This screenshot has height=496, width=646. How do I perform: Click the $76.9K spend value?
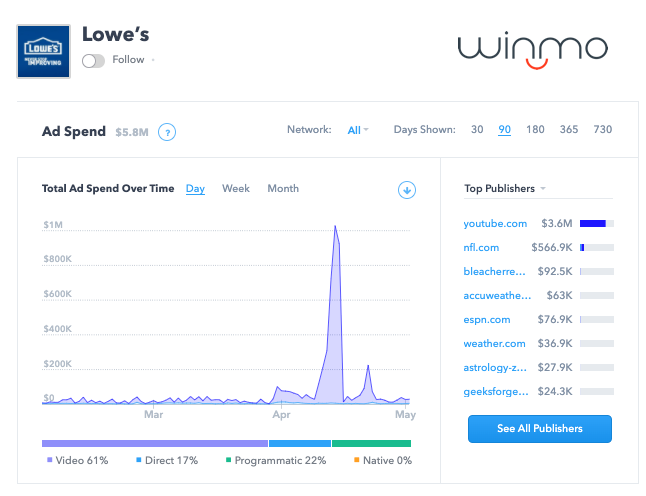[555, 320]
